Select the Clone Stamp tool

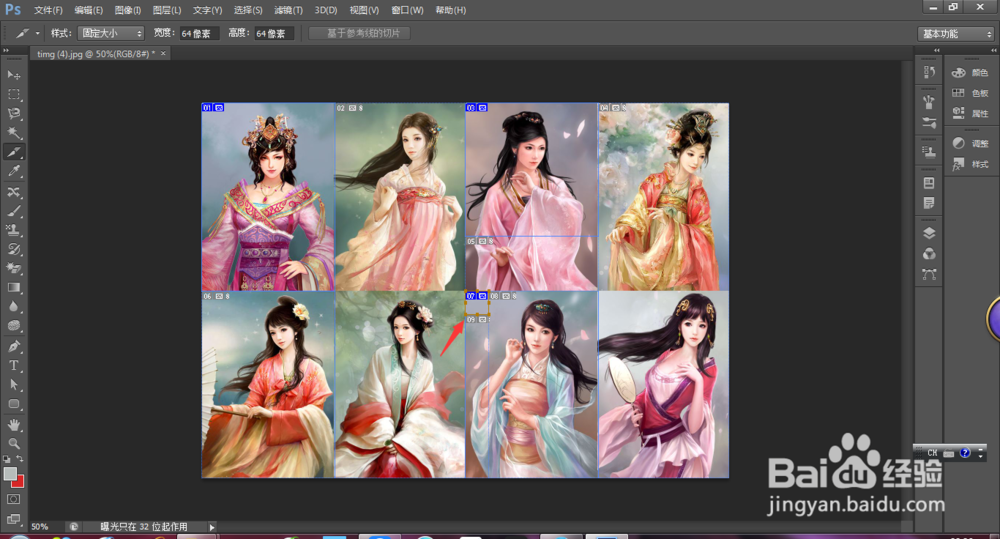pos(13,230)
